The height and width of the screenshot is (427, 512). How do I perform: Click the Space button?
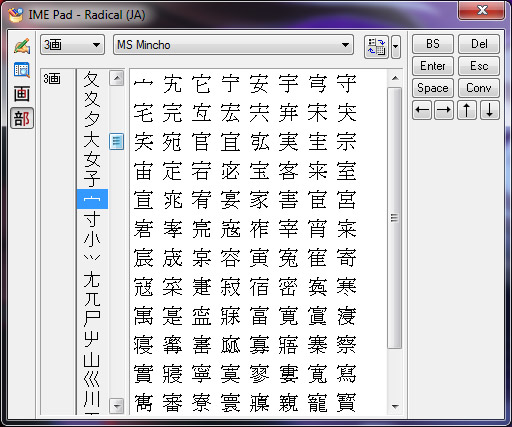[433, 88]
